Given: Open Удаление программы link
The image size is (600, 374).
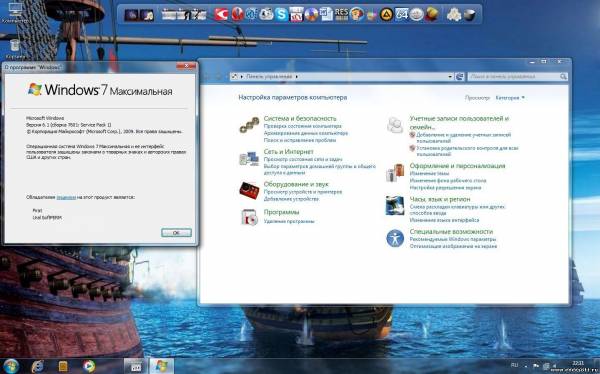Looking at the screenshot, I should [289, 221].
